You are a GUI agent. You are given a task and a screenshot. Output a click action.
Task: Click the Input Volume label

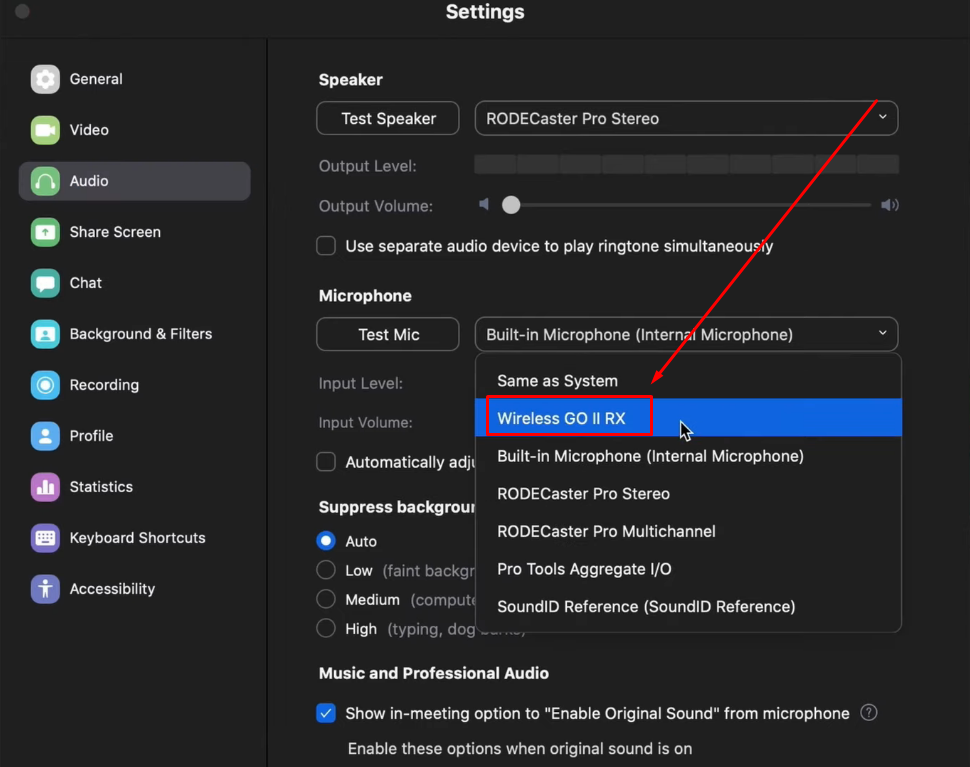pyautogui.click(x=366, y=422)
